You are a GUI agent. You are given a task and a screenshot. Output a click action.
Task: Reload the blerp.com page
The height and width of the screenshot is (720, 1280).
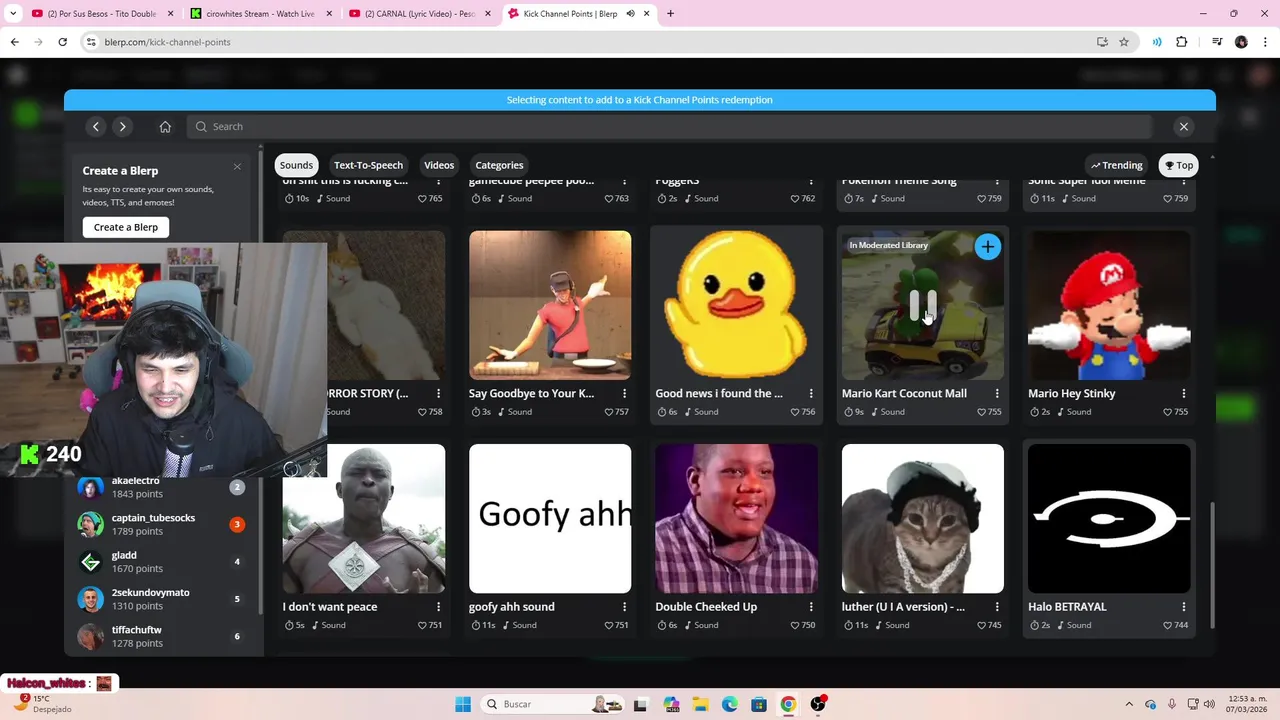[x=62, y=42]
